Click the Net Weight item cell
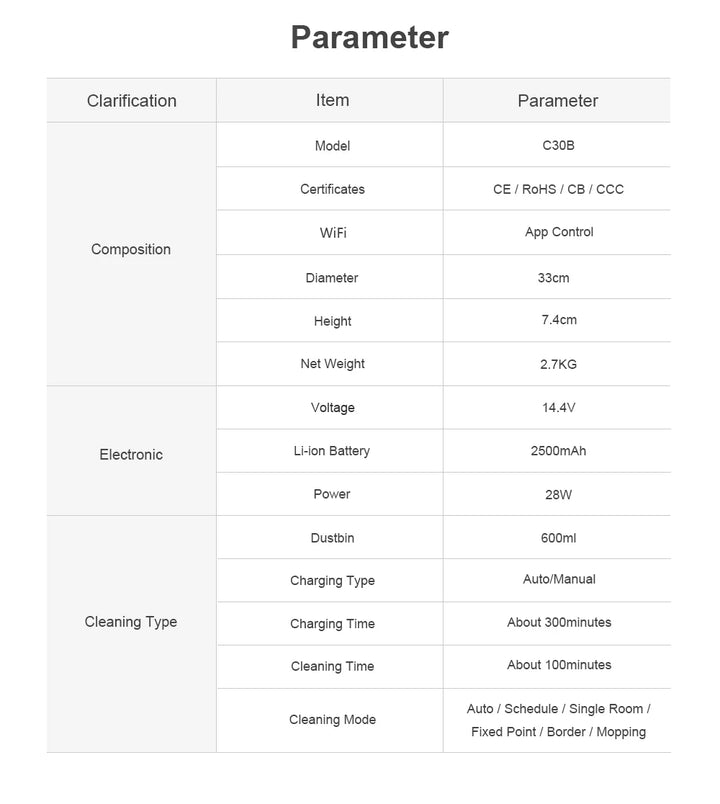Viewport: 720px width, 804px height. click(x=332, y=364)
